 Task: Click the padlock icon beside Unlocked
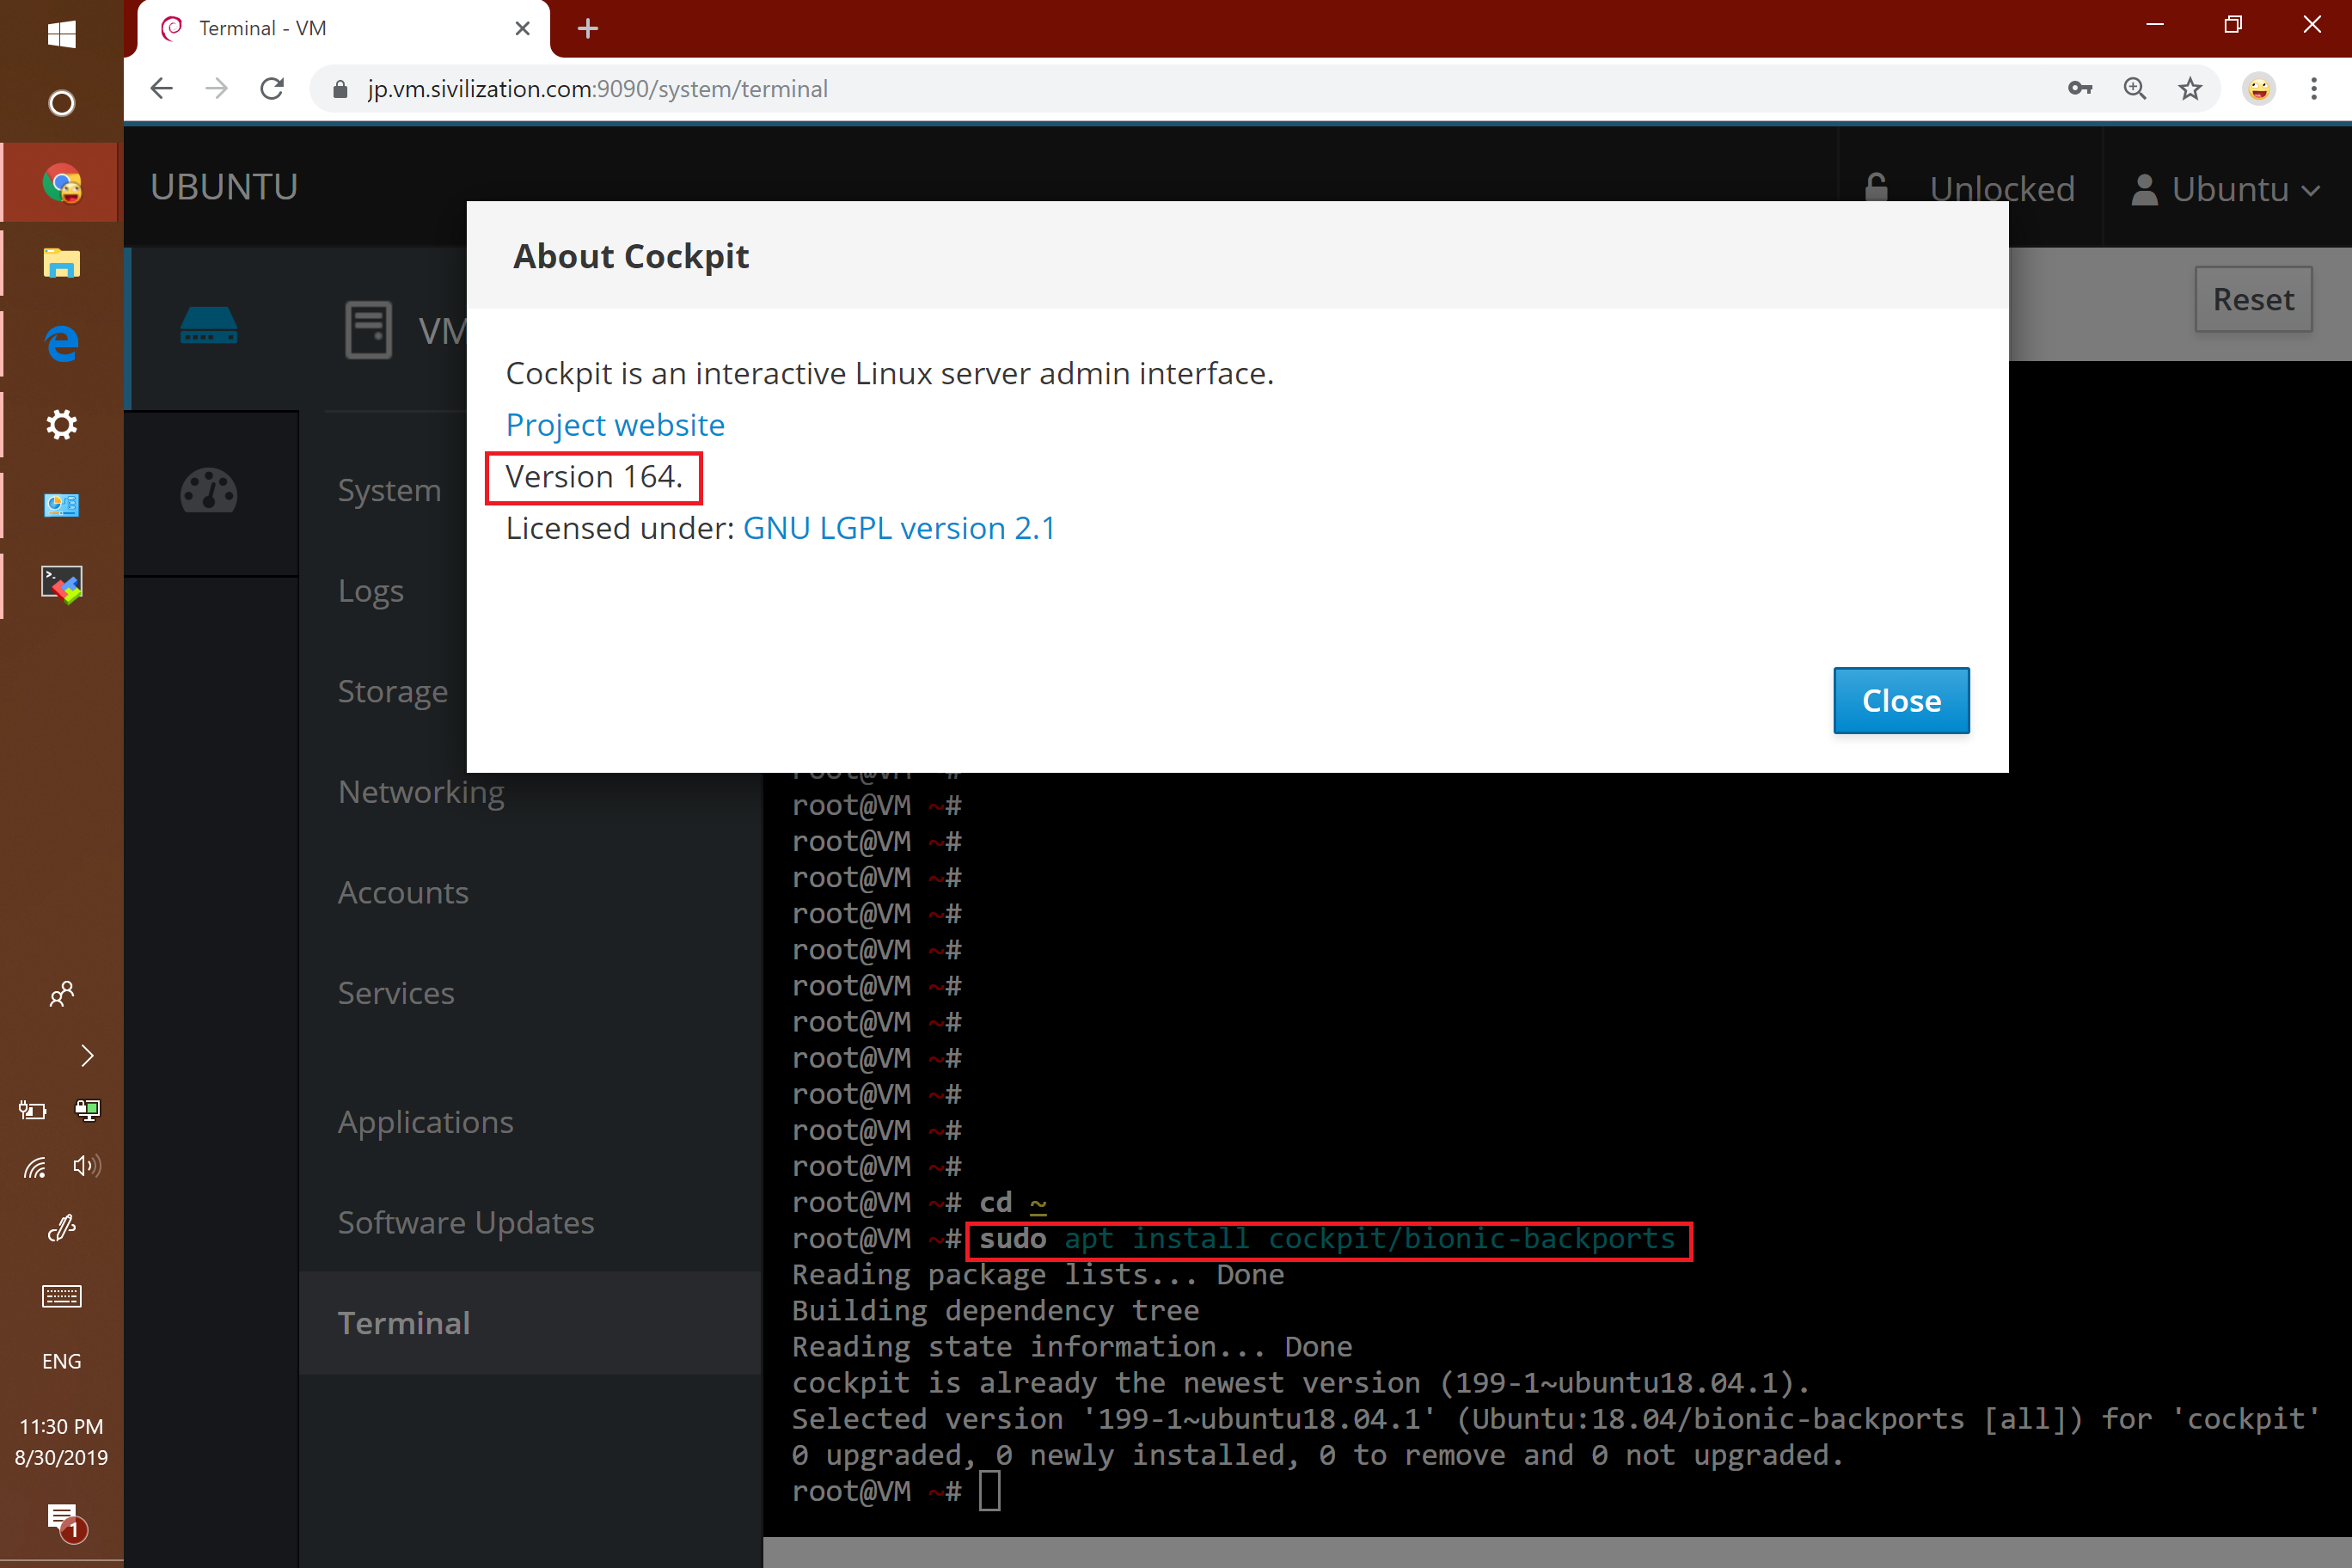(1876, 188)
